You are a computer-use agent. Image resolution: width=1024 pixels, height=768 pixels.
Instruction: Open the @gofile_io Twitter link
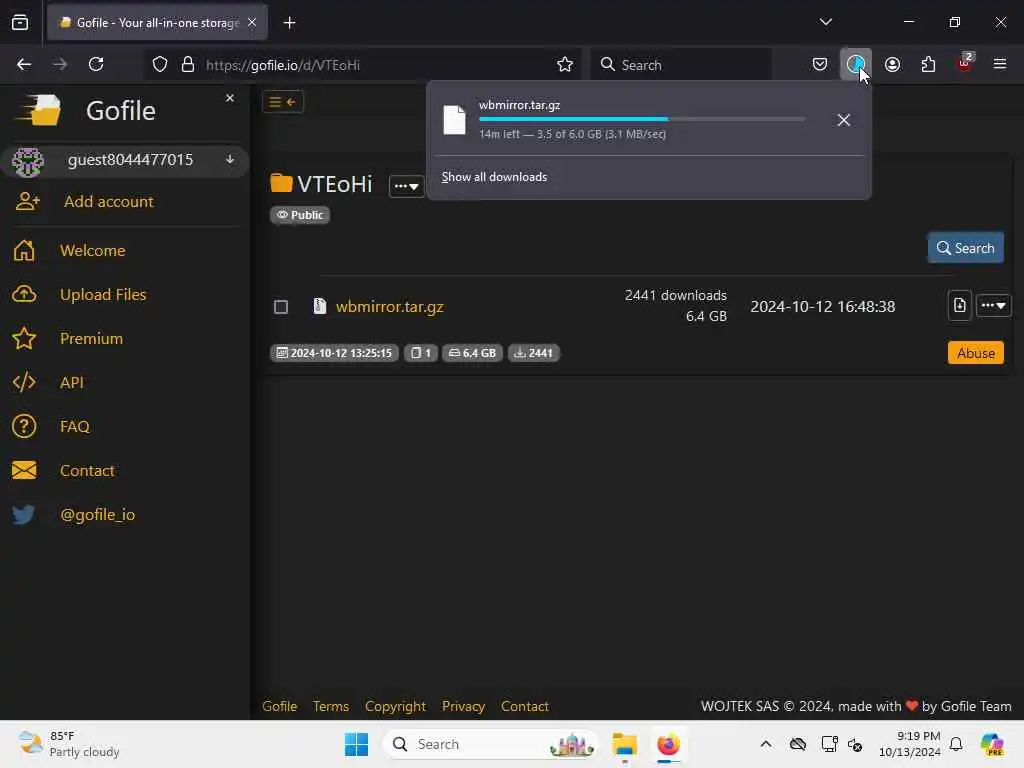coord(97,515)
